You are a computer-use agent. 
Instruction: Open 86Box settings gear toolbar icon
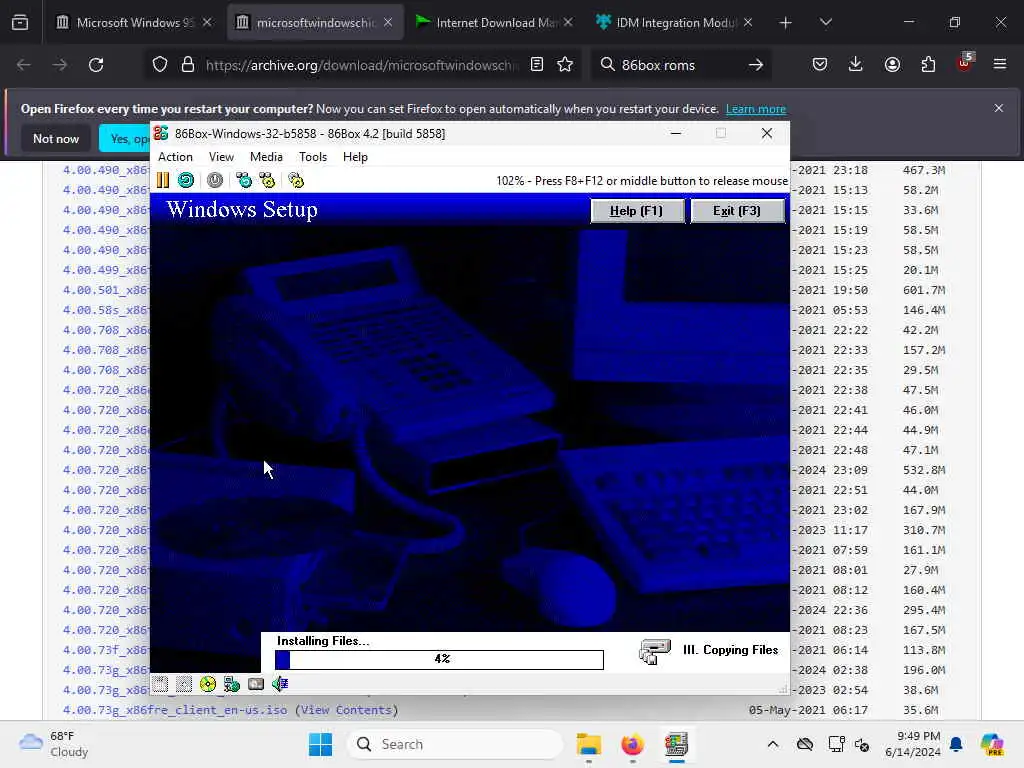click(296, 180)
